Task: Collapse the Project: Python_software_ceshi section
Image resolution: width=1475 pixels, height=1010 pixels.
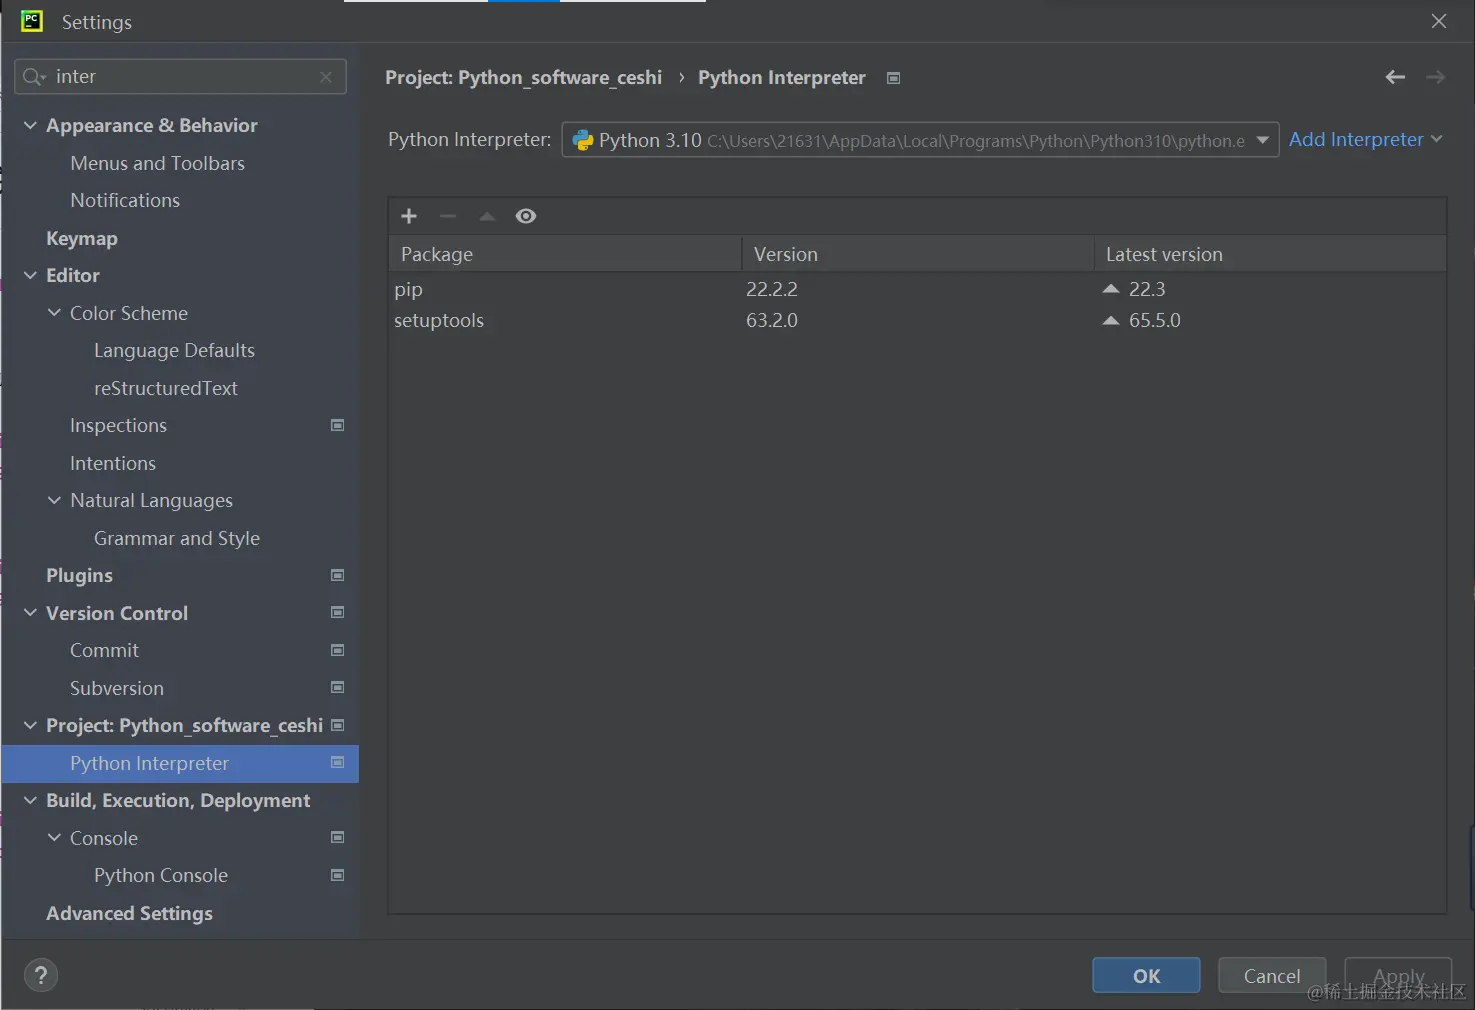Action: coord(30,725)
